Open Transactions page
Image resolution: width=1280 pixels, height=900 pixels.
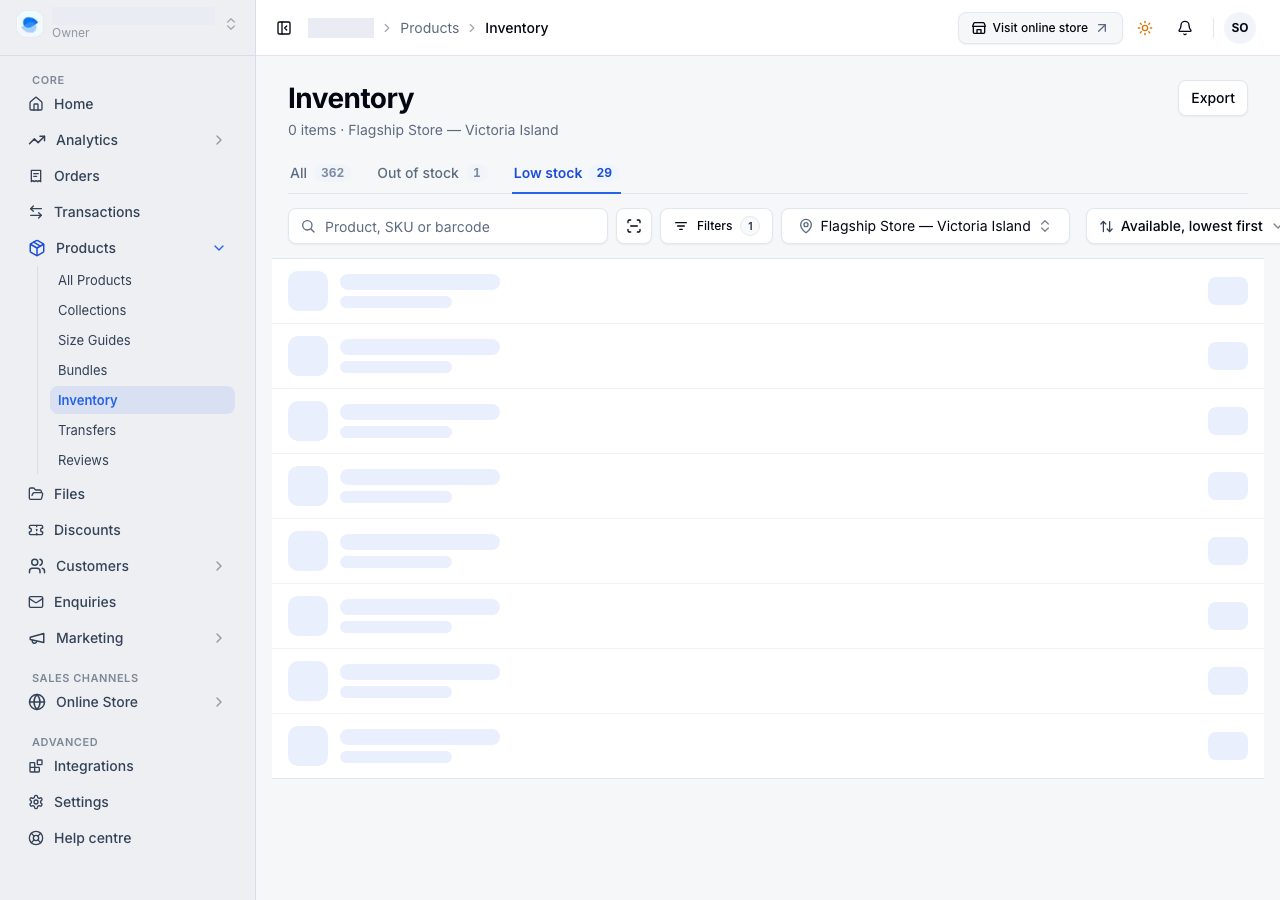pyautogui.click(x=127, y=212)
